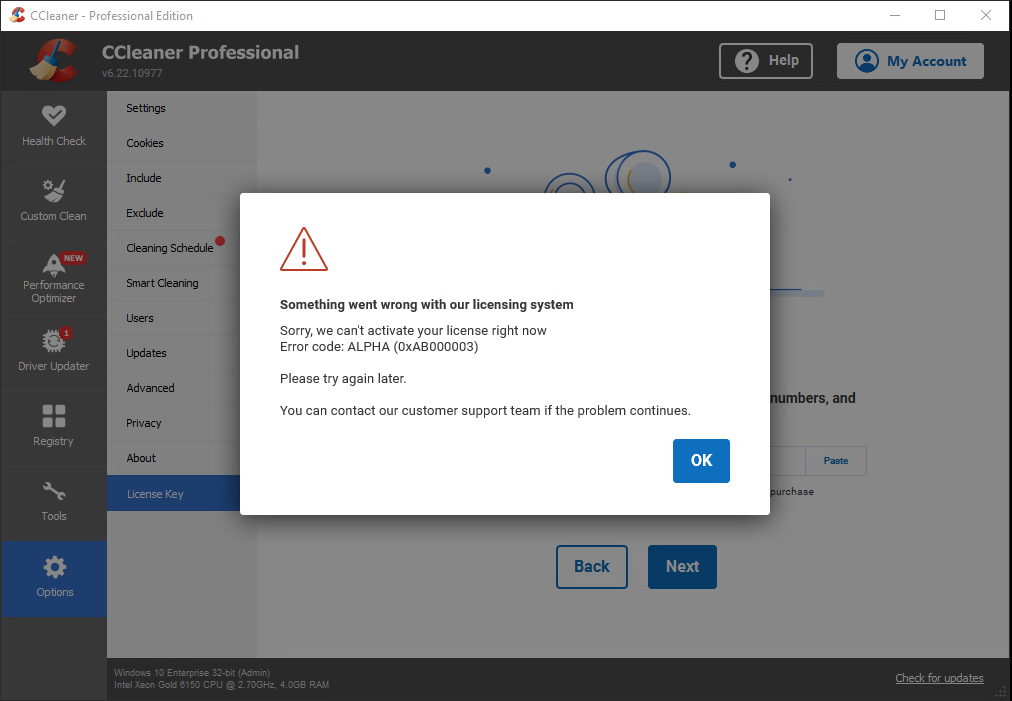Select Custom Clean broom icon
Image resolution: width=1012 pixels, height=701 pixels.
(54, 191)
